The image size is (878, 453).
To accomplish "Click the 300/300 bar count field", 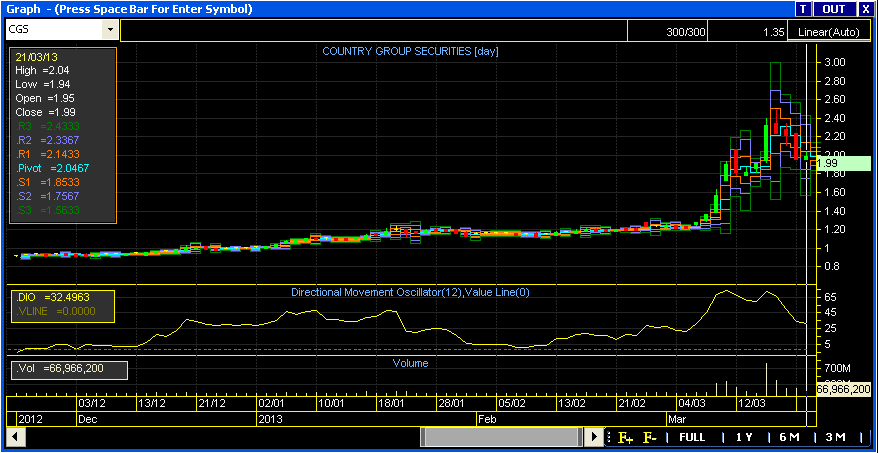I will (x=666, y=32).
